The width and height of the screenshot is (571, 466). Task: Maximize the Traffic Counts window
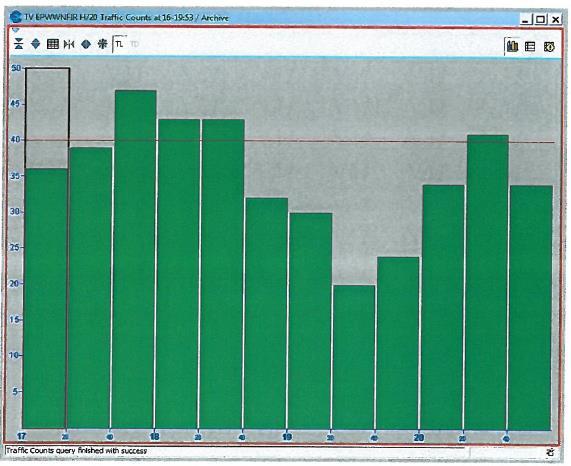(540, 19)
